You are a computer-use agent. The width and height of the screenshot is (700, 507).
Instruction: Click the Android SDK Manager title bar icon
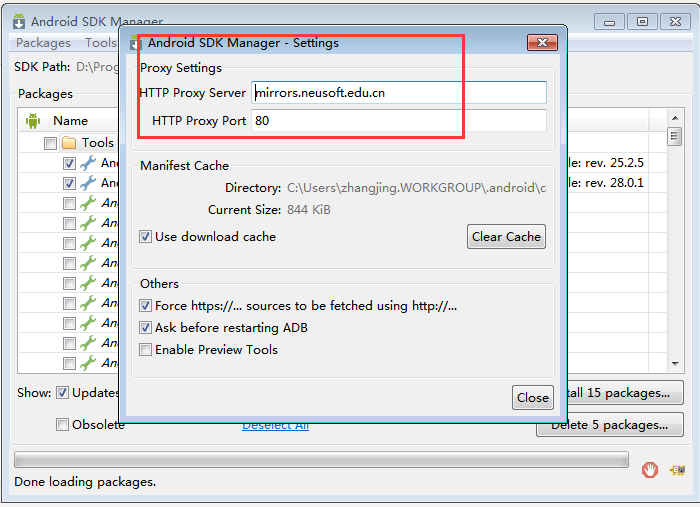pyautogui.click(x=19, y=21)
